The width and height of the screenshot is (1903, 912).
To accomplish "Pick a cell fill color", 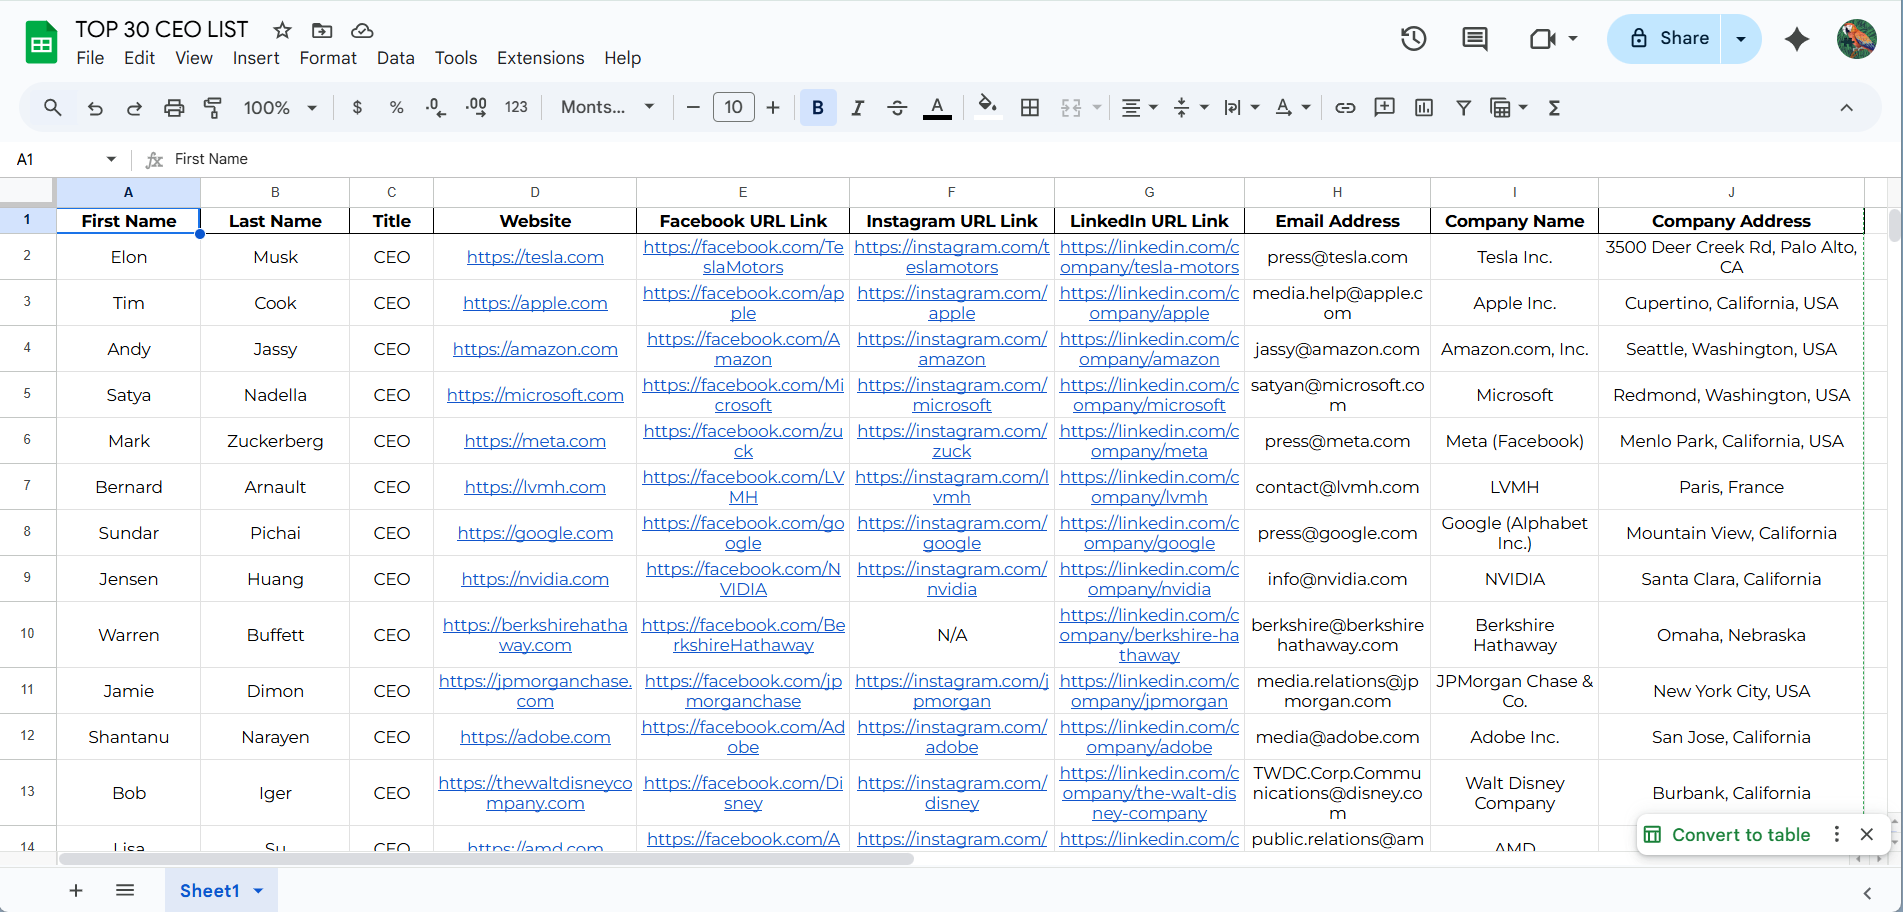I will tap(987, 108).
